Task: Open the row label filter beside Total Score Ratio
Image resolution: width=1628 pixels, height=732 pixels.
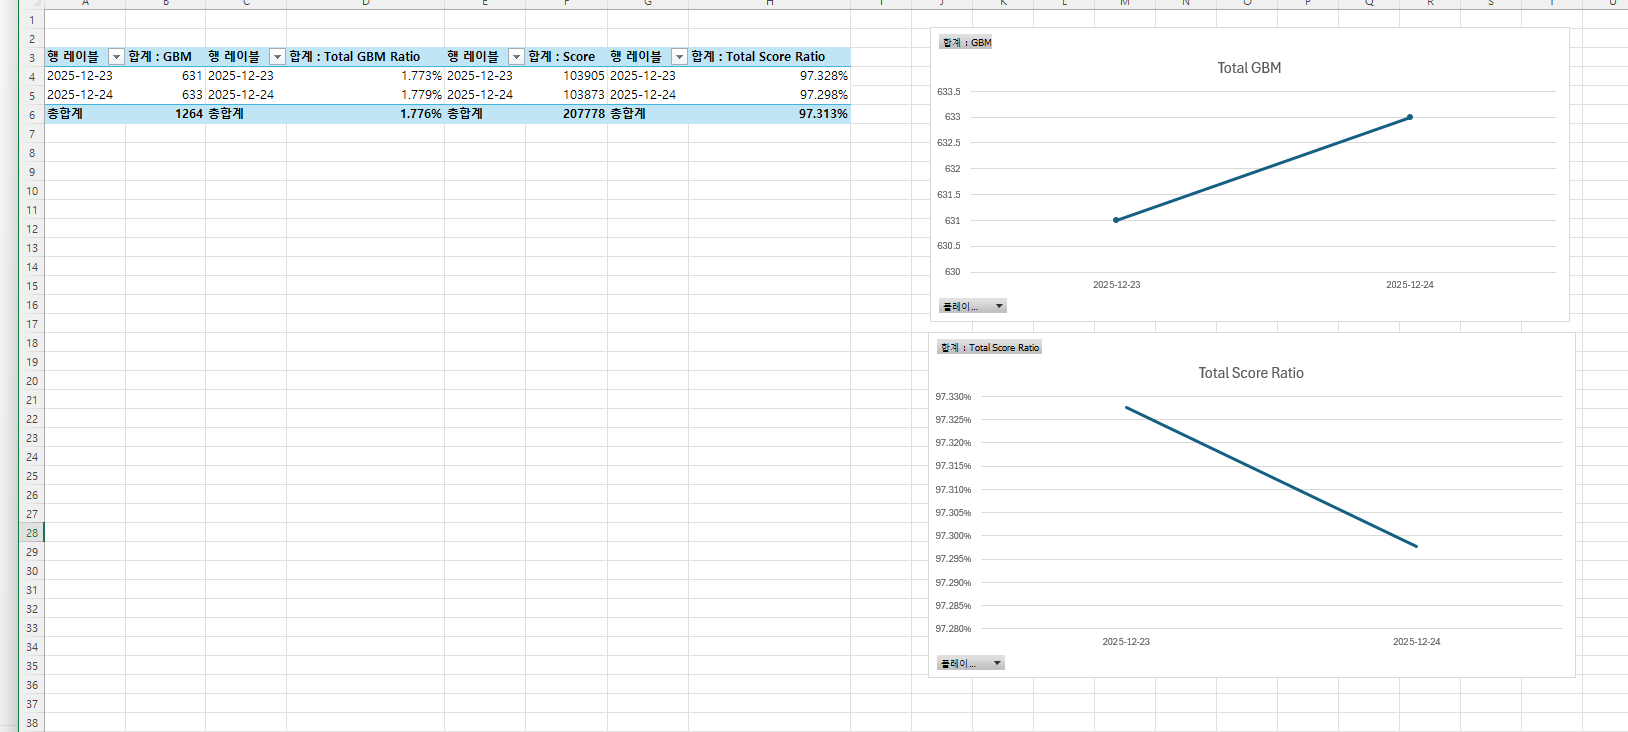Action: 679,57
